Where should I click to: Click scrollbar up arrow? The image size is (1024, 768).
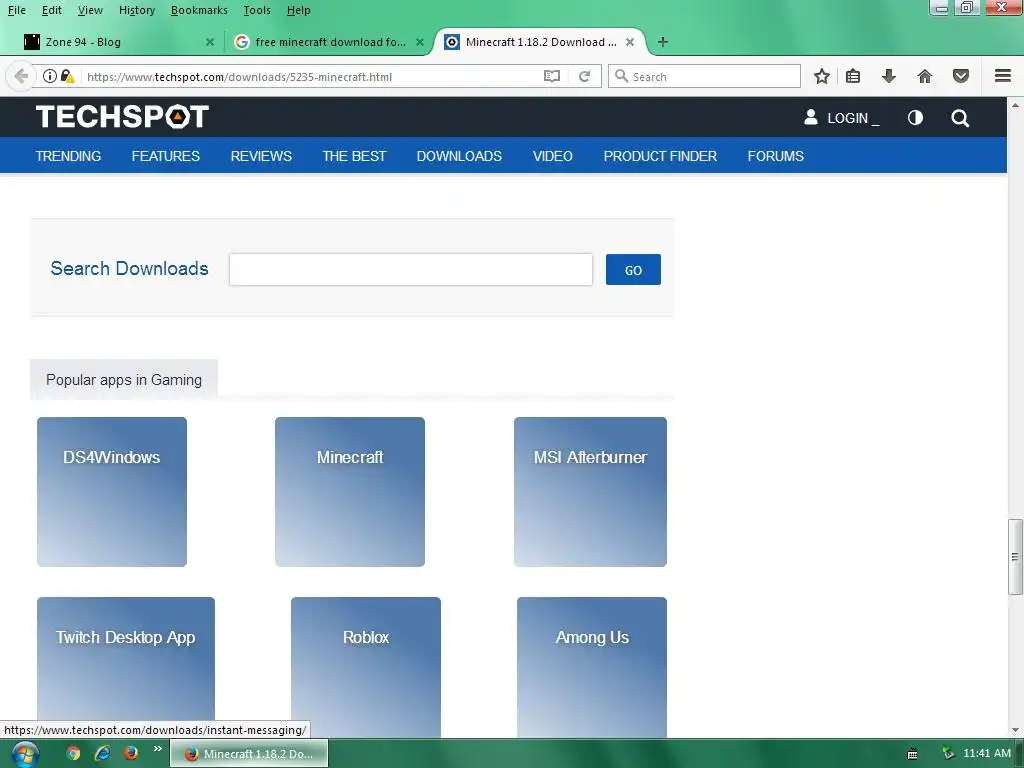tap(1015, 104)
